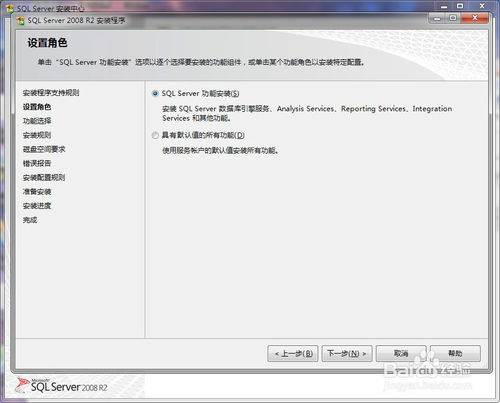Click 功能选择 step in sidebar

click(37, 121)
